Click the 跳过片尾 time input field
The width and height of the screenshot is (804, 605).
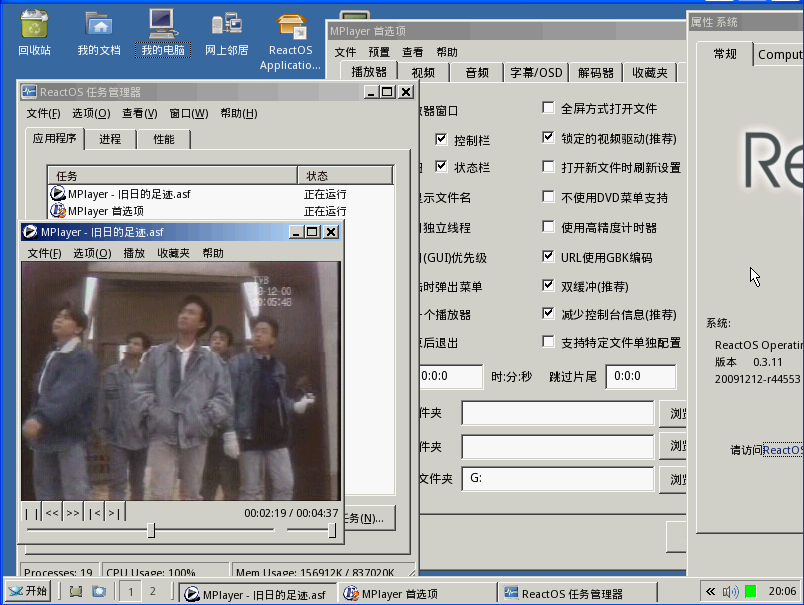[x=640, y=377]
